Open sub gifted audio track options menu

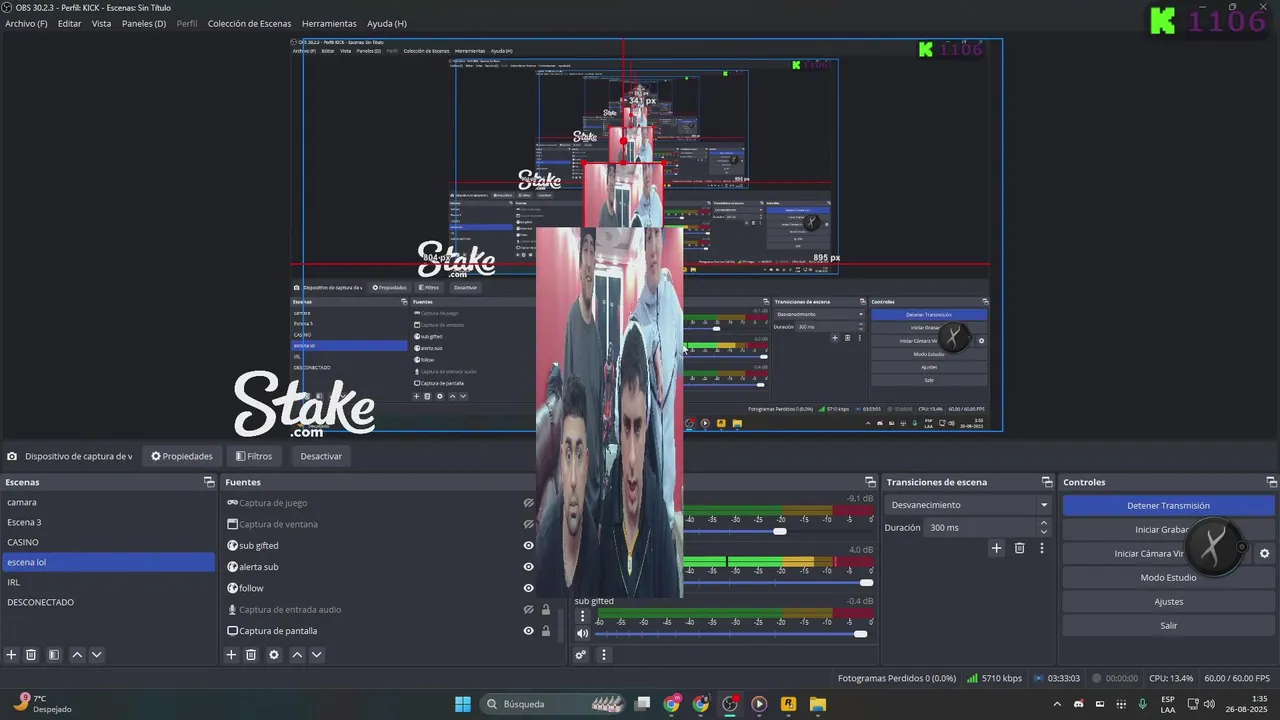[x=583, y=616]
